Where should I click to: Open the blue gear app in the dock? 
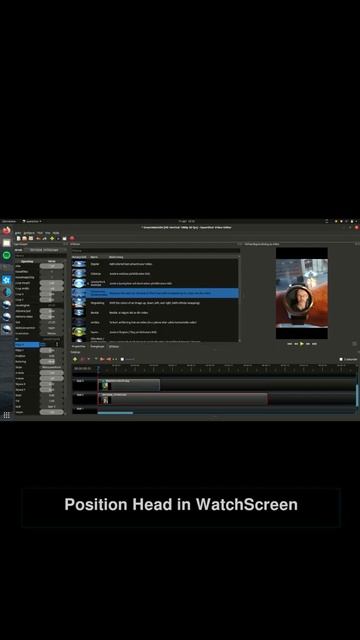(7, 280)
